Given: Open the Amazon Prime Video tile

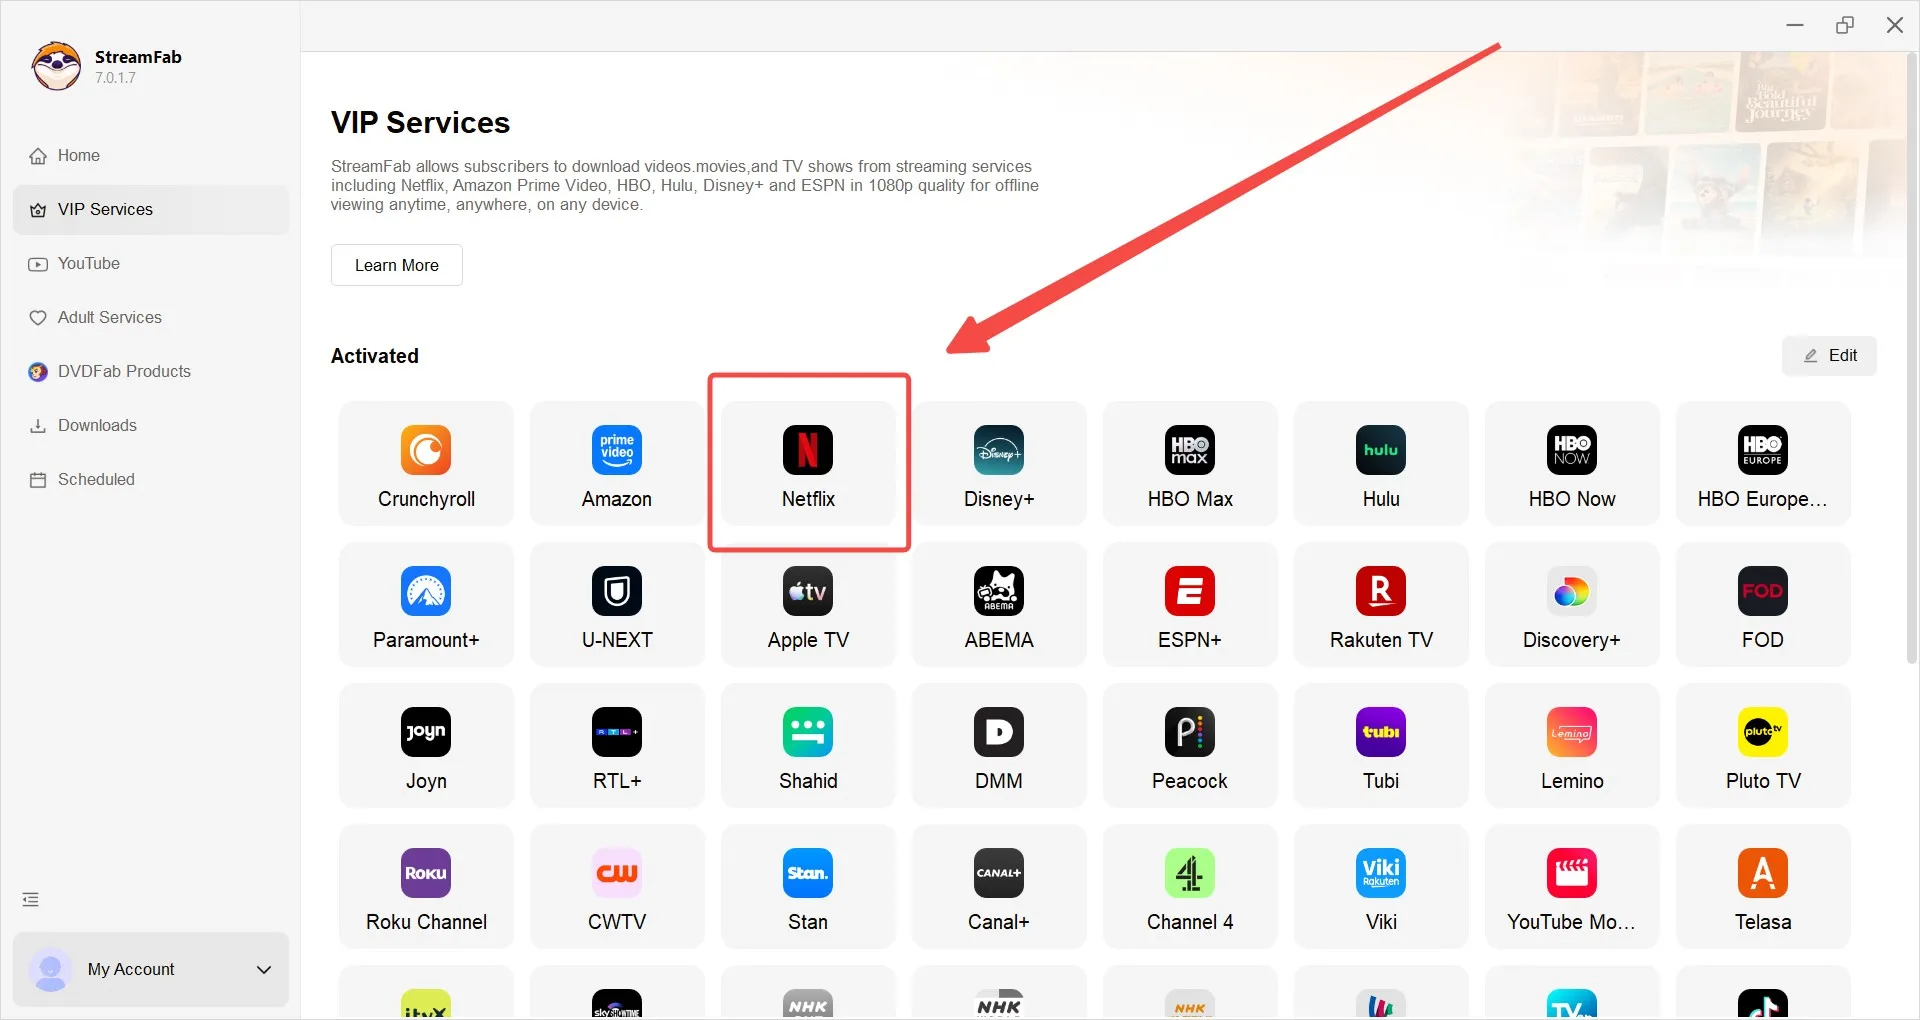Looking at the screenshot, I should [x=617, y=464].
